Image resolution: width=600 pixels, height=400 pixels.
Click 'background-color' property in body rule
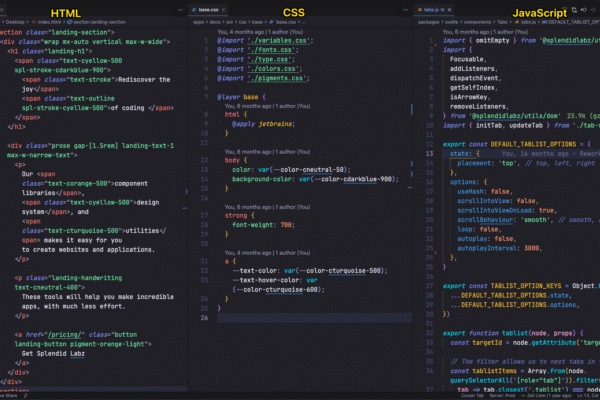click(x=261, y=179)
